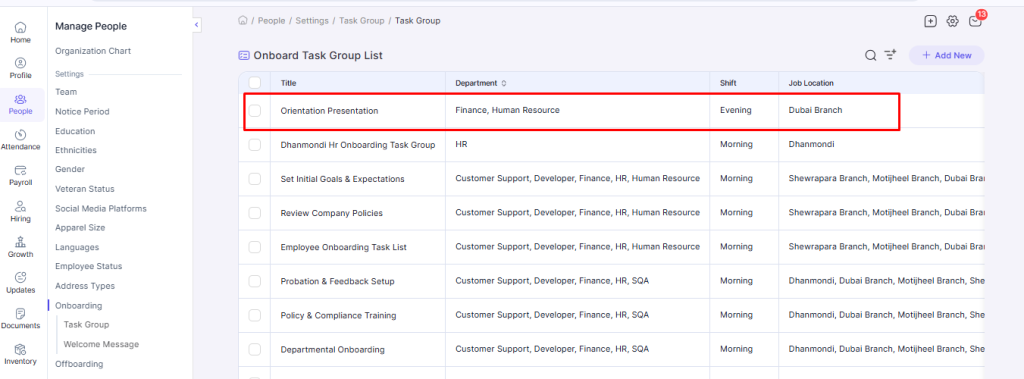Click the Title column header
The image size is (1024, 379).
289,83
